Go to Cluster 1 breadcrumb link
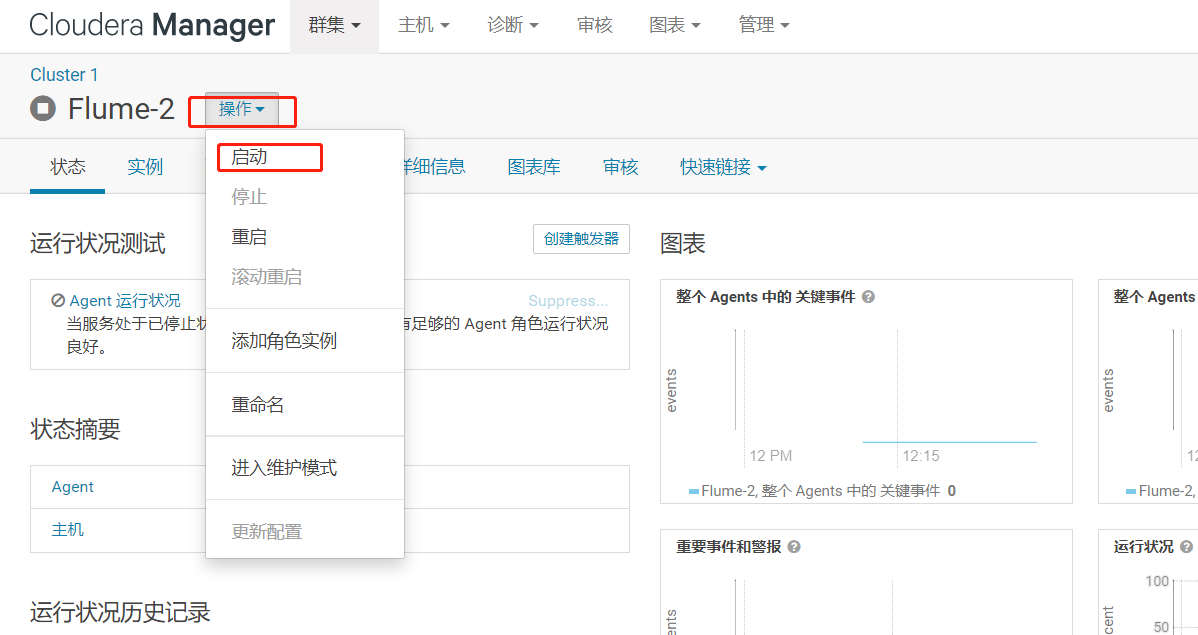The height and width of the screenshot is (635, 1198). tap(64, 75)
